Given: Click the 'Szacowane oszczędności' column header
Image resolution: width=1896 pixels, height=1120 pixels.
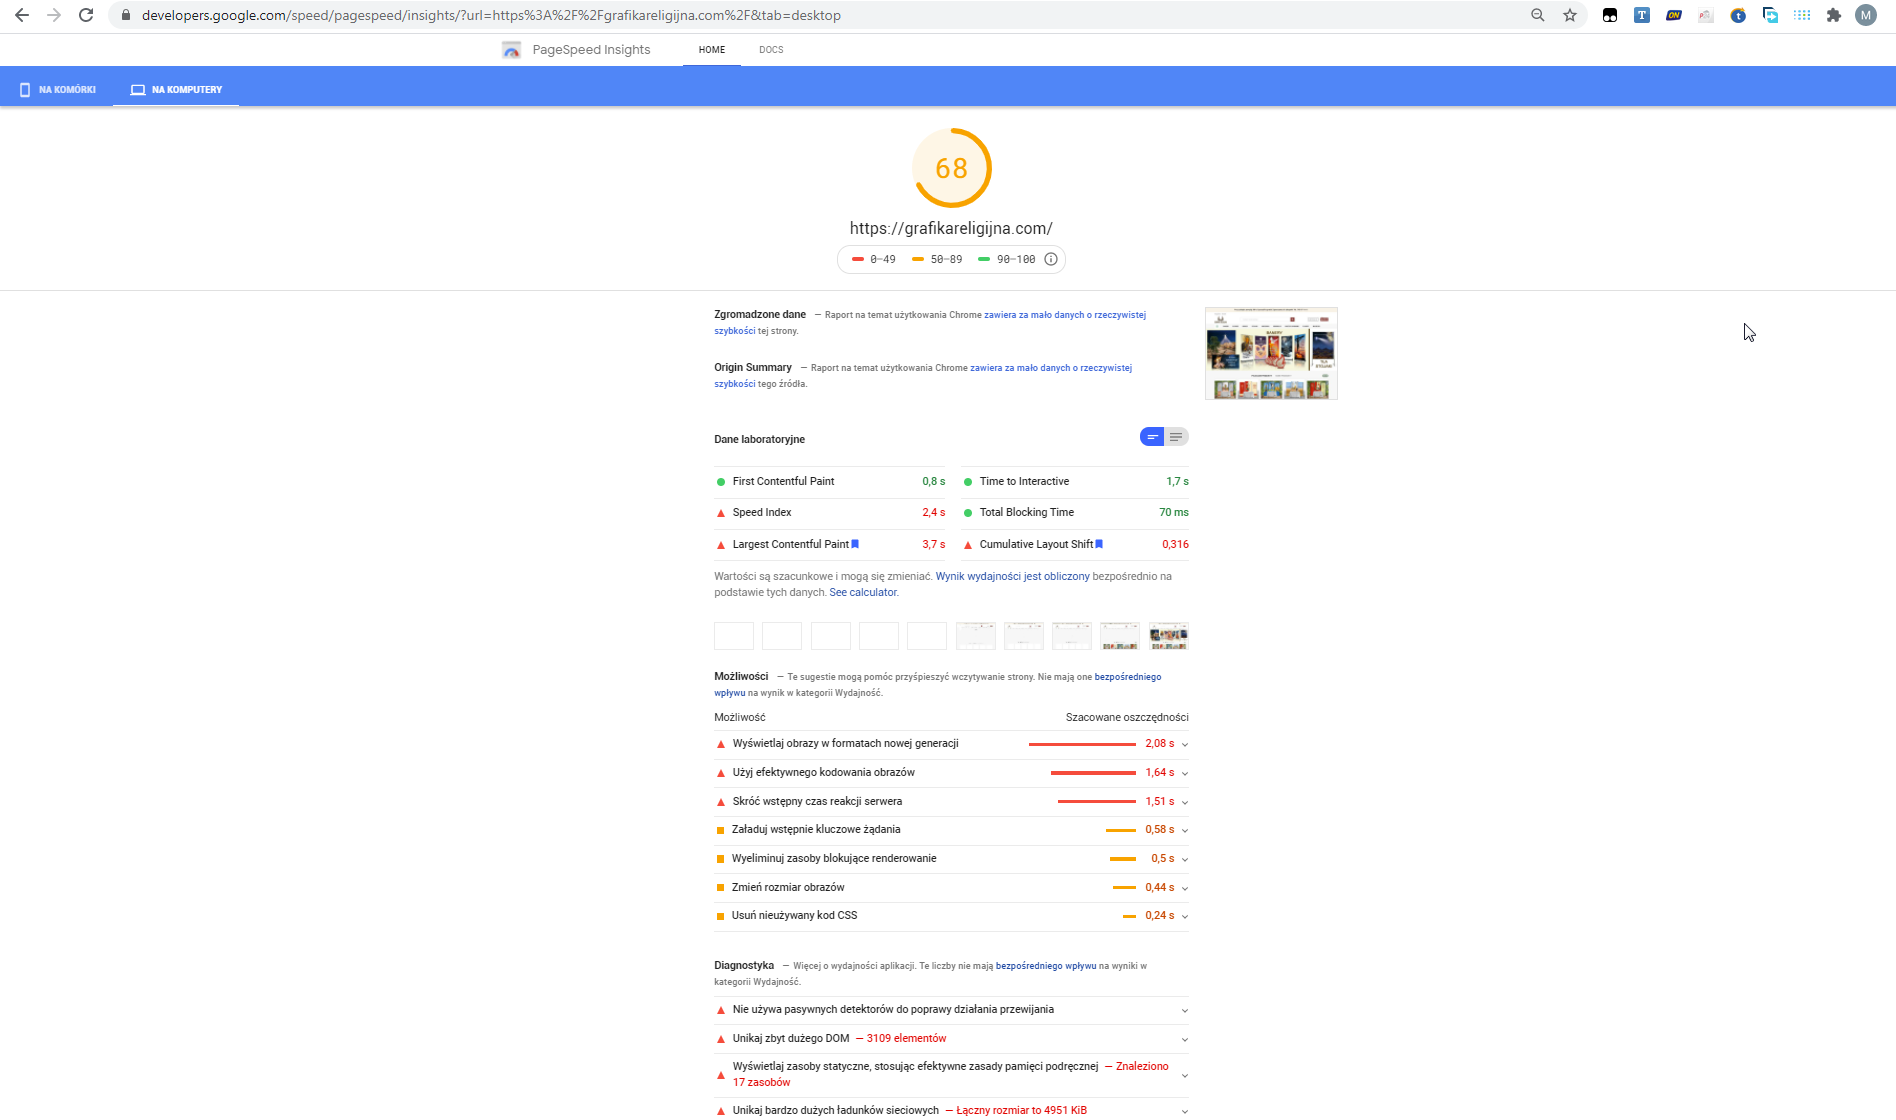Looking at the screenshot, I should (x=1127, y=718).
